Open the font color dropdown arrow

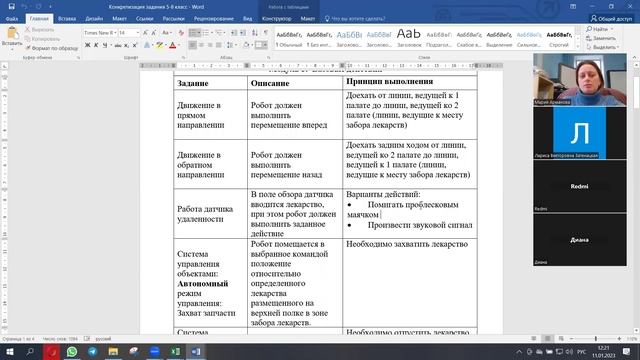pyautogui.click(x=179, y=45)
